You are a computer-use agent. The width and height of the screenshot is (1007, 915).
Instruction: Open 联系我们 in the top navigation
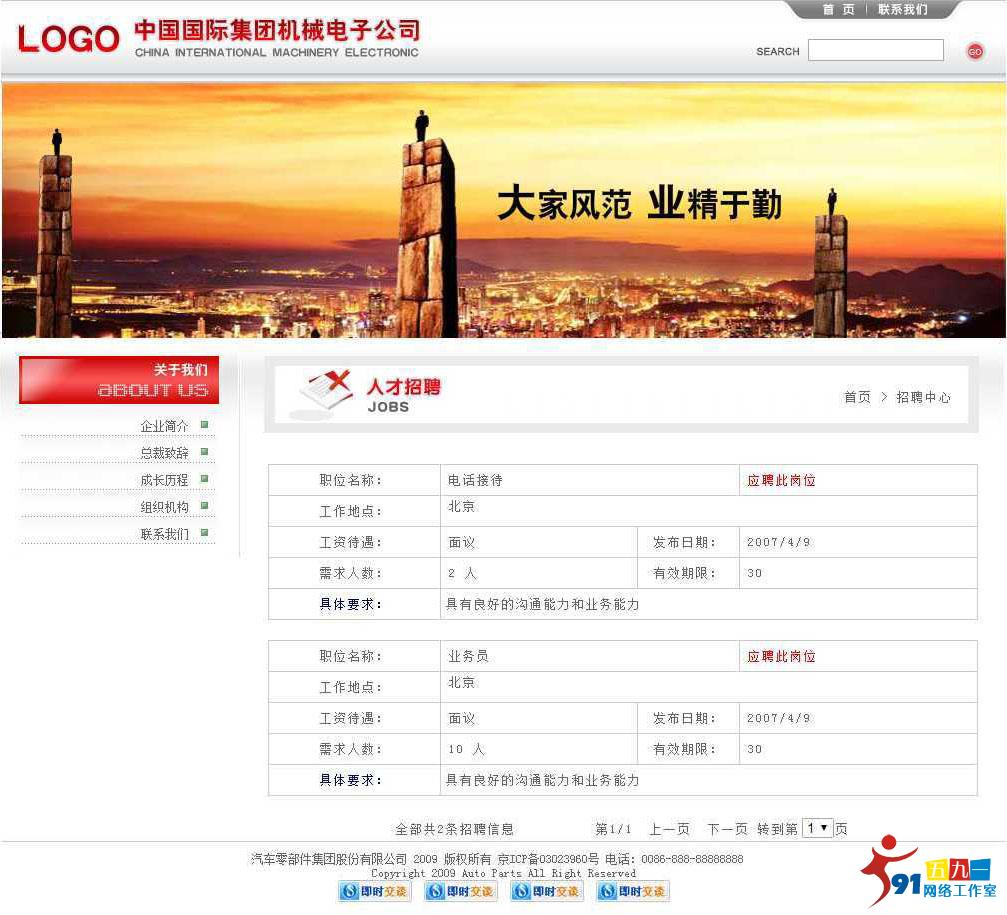pyautogui.click(x=903, y=10)
